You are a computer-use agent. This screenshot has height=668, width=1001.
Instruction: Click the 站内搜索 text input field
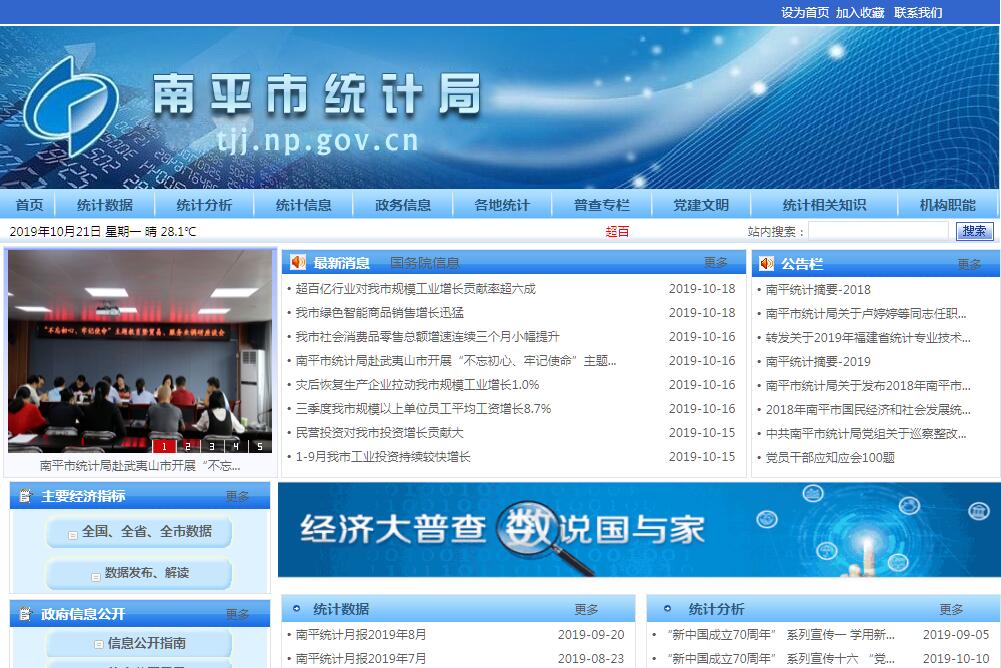pyautogui.click(x=877, y=231)
